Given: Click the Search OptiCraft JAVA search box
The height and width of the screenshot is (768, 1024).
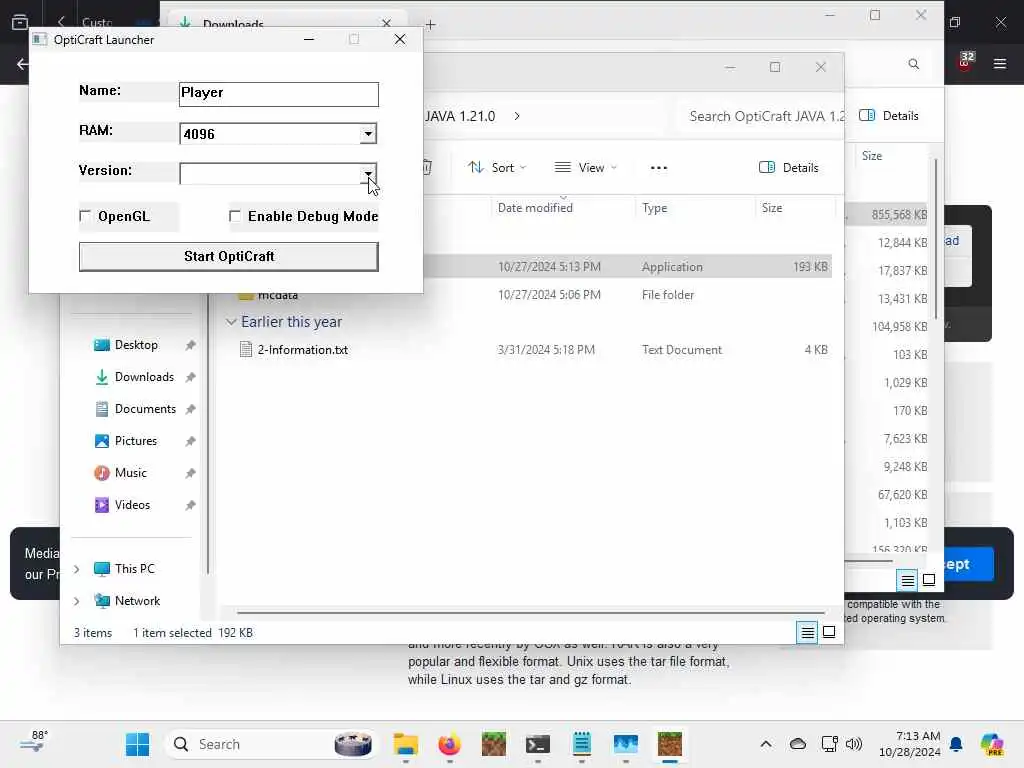Looking at the screenshot, I should (x=764, y=116).
